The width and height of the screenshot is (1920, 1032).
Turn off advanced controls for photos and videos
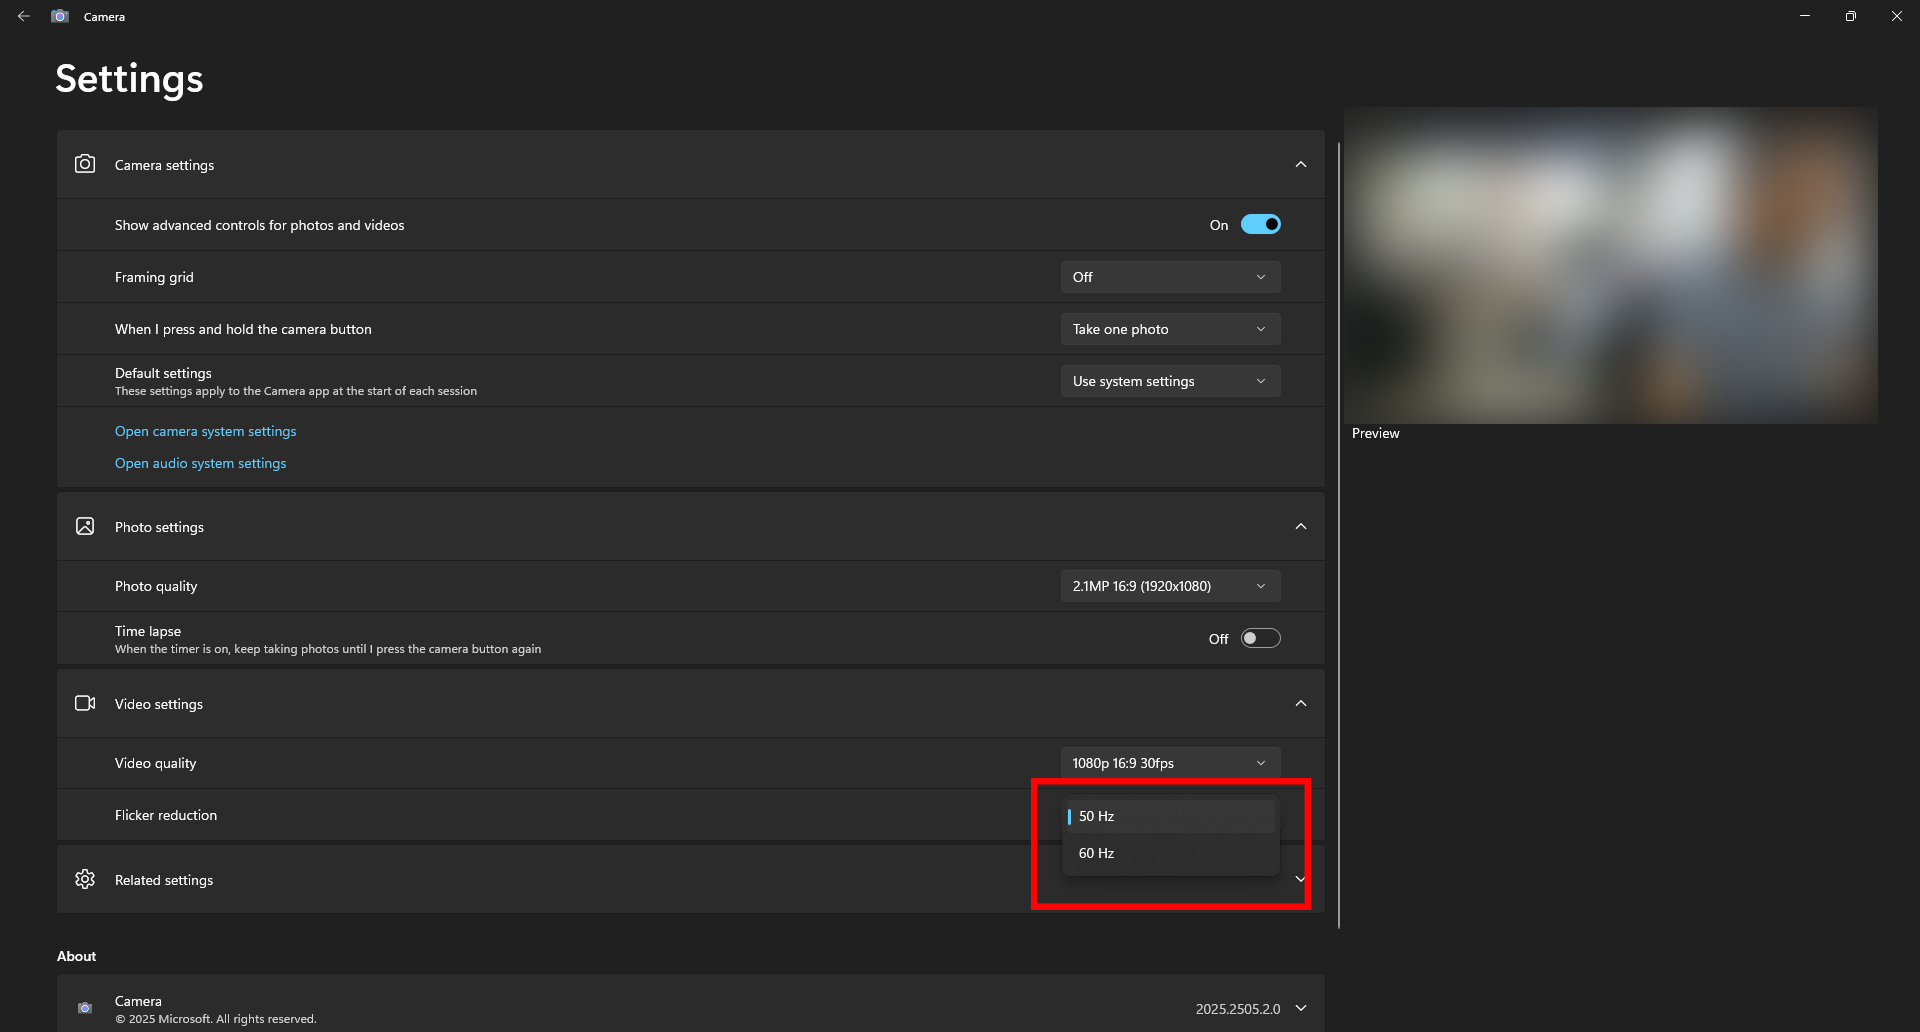tap(1260, 224)
